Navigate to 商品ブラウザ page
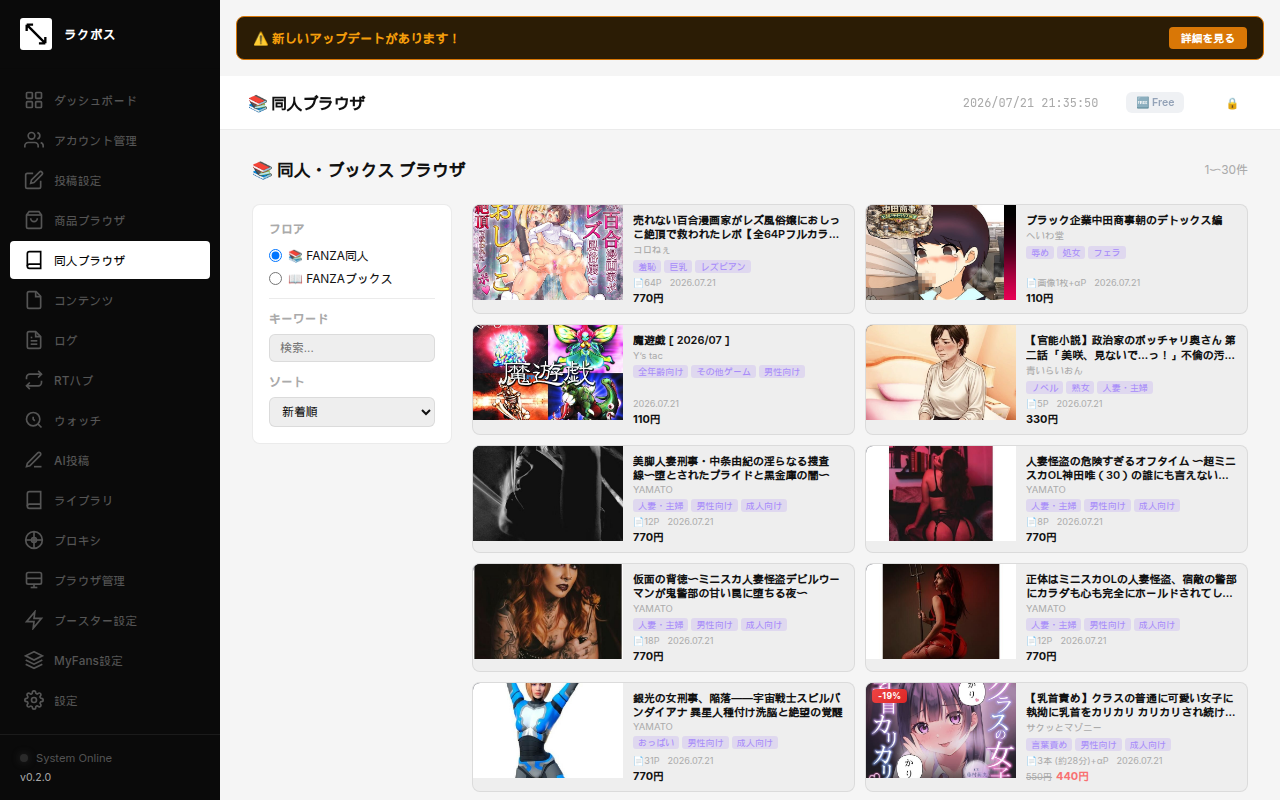The width and height of the screenshot is (1280, 800). tap(110, 220)
